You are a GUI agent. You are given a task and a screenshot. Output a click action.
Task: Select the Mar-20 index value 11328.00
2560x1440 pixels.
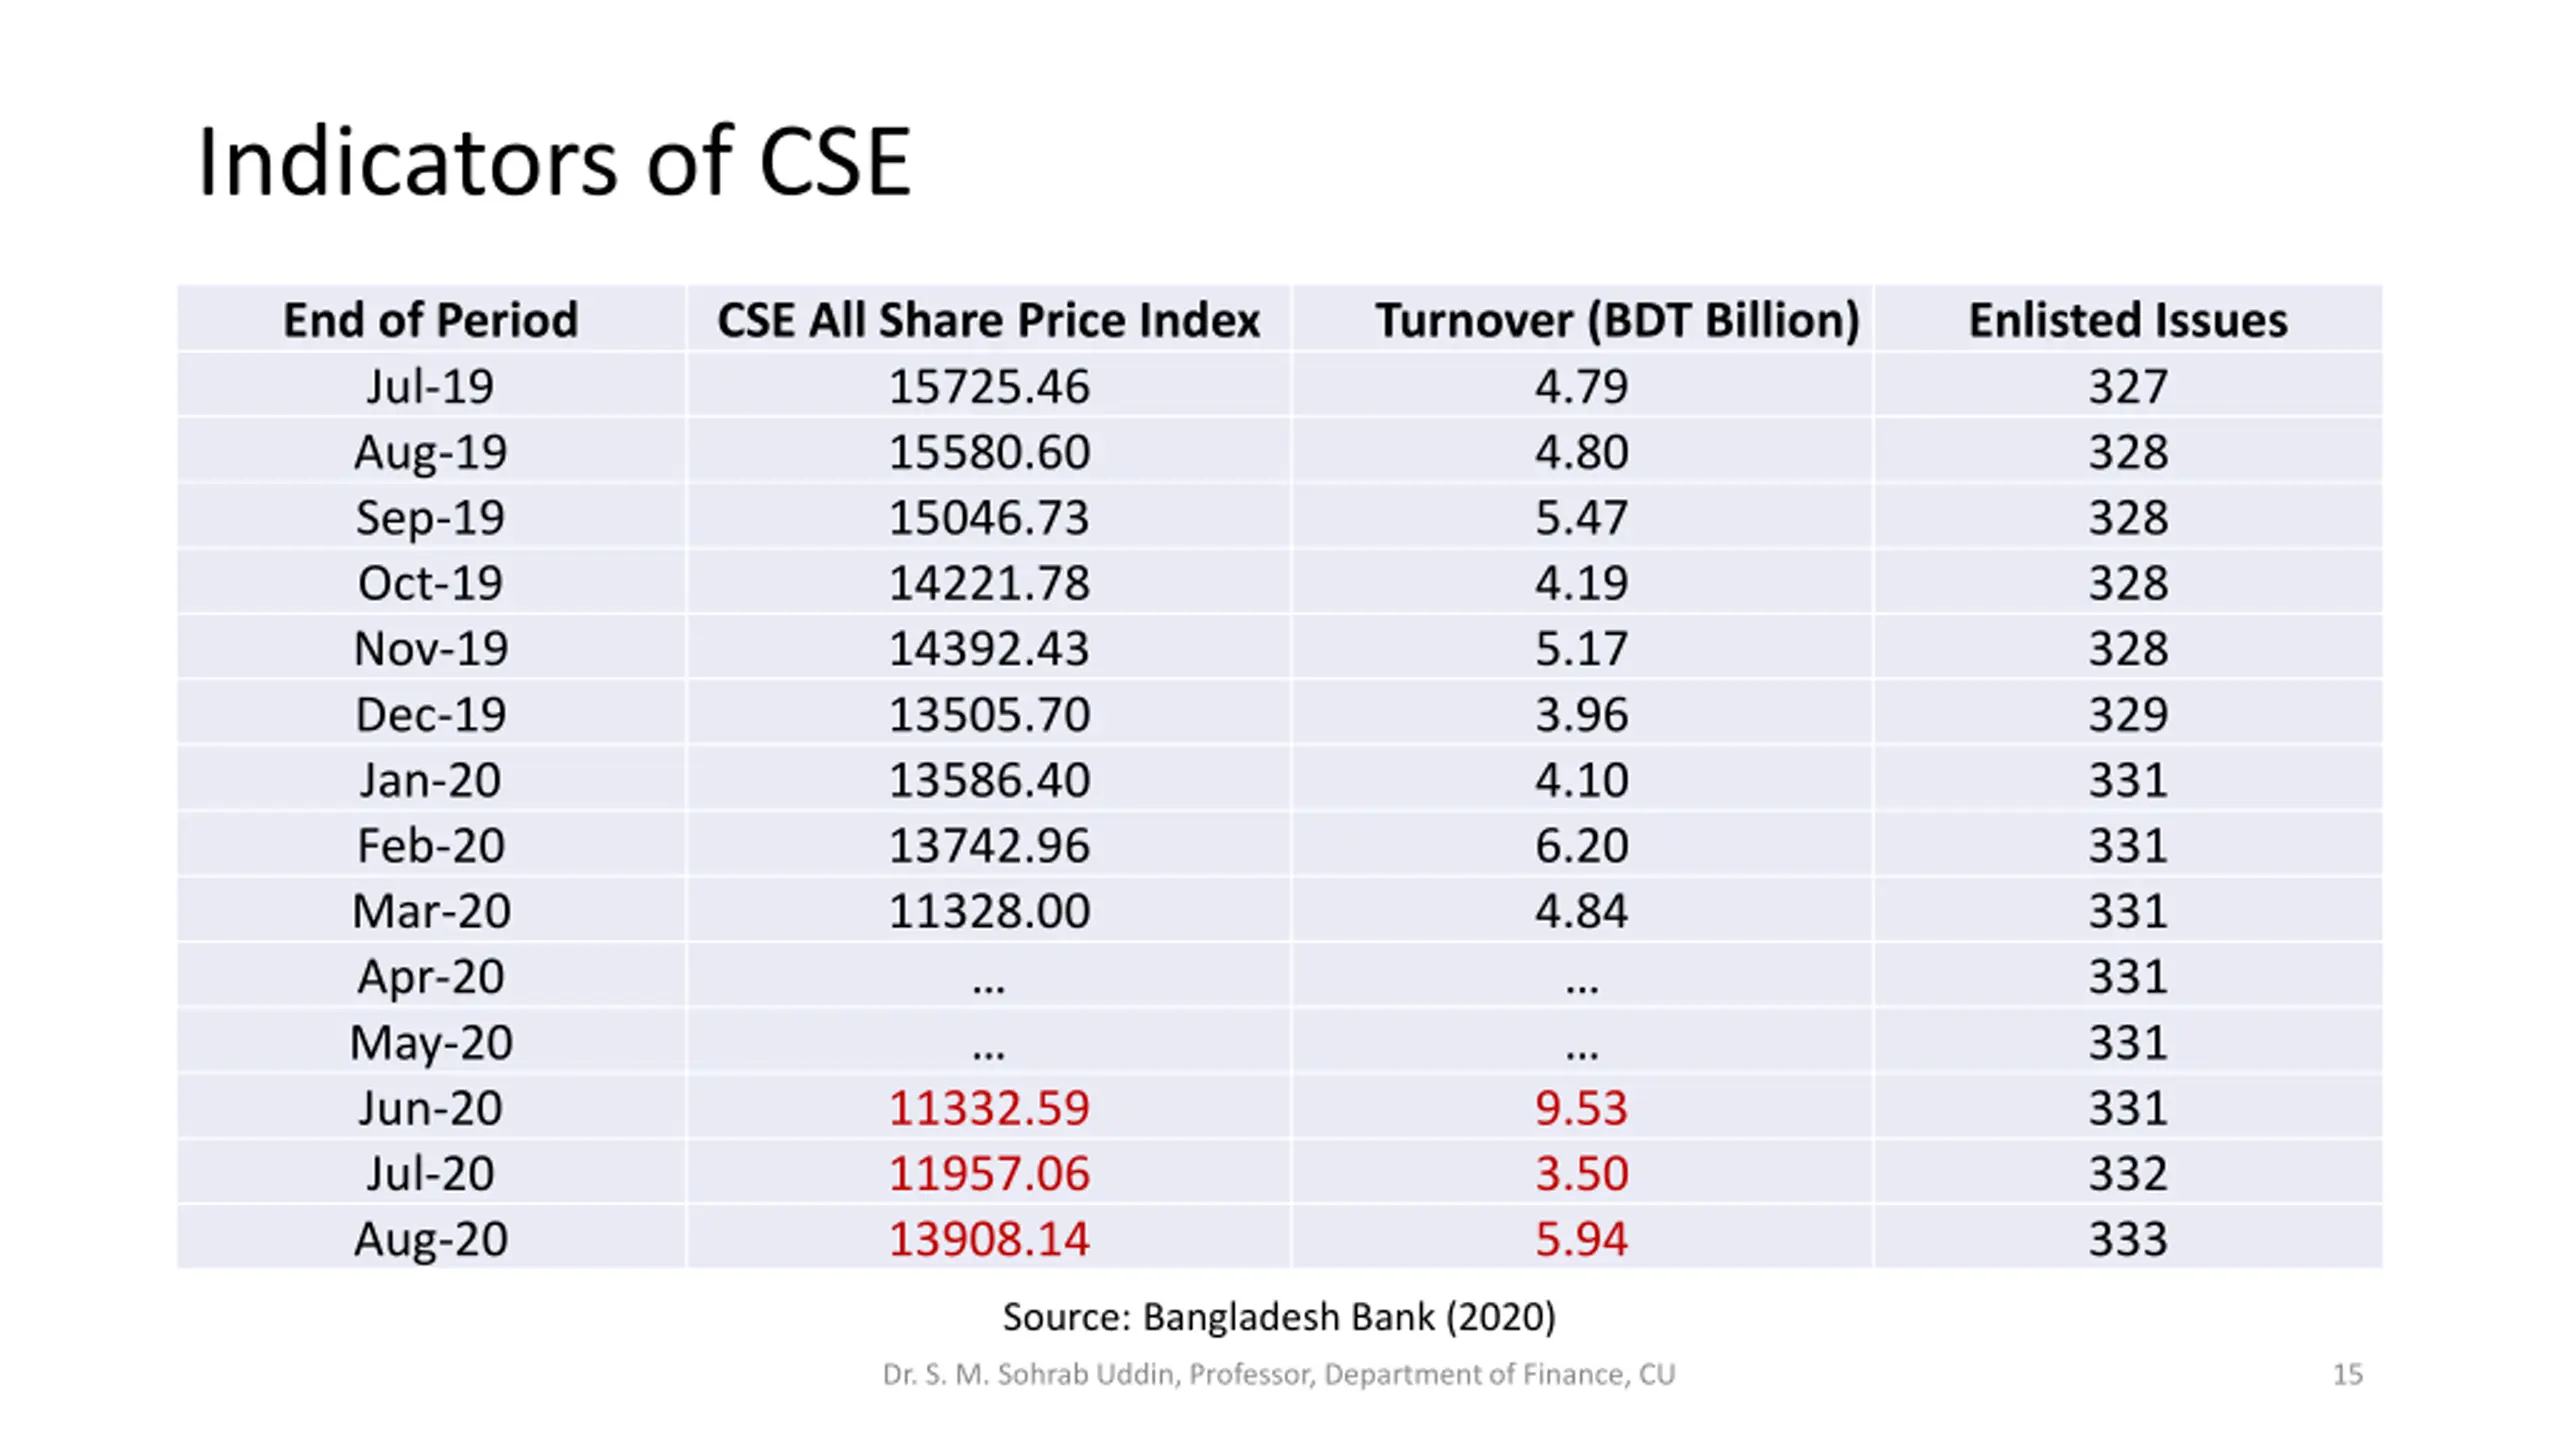pyautogui.click(x=988, y=911)
